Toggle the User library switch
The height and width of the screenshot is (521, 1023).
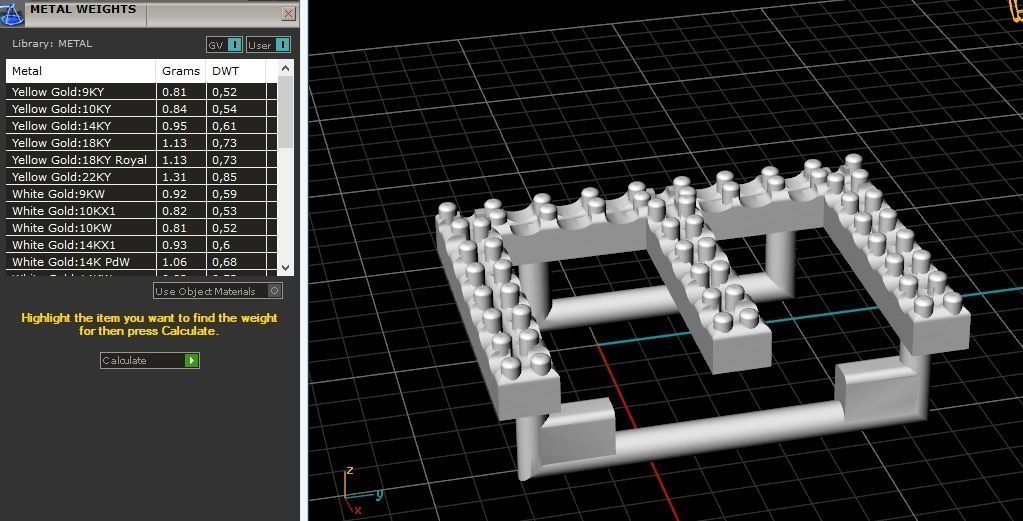269,45
